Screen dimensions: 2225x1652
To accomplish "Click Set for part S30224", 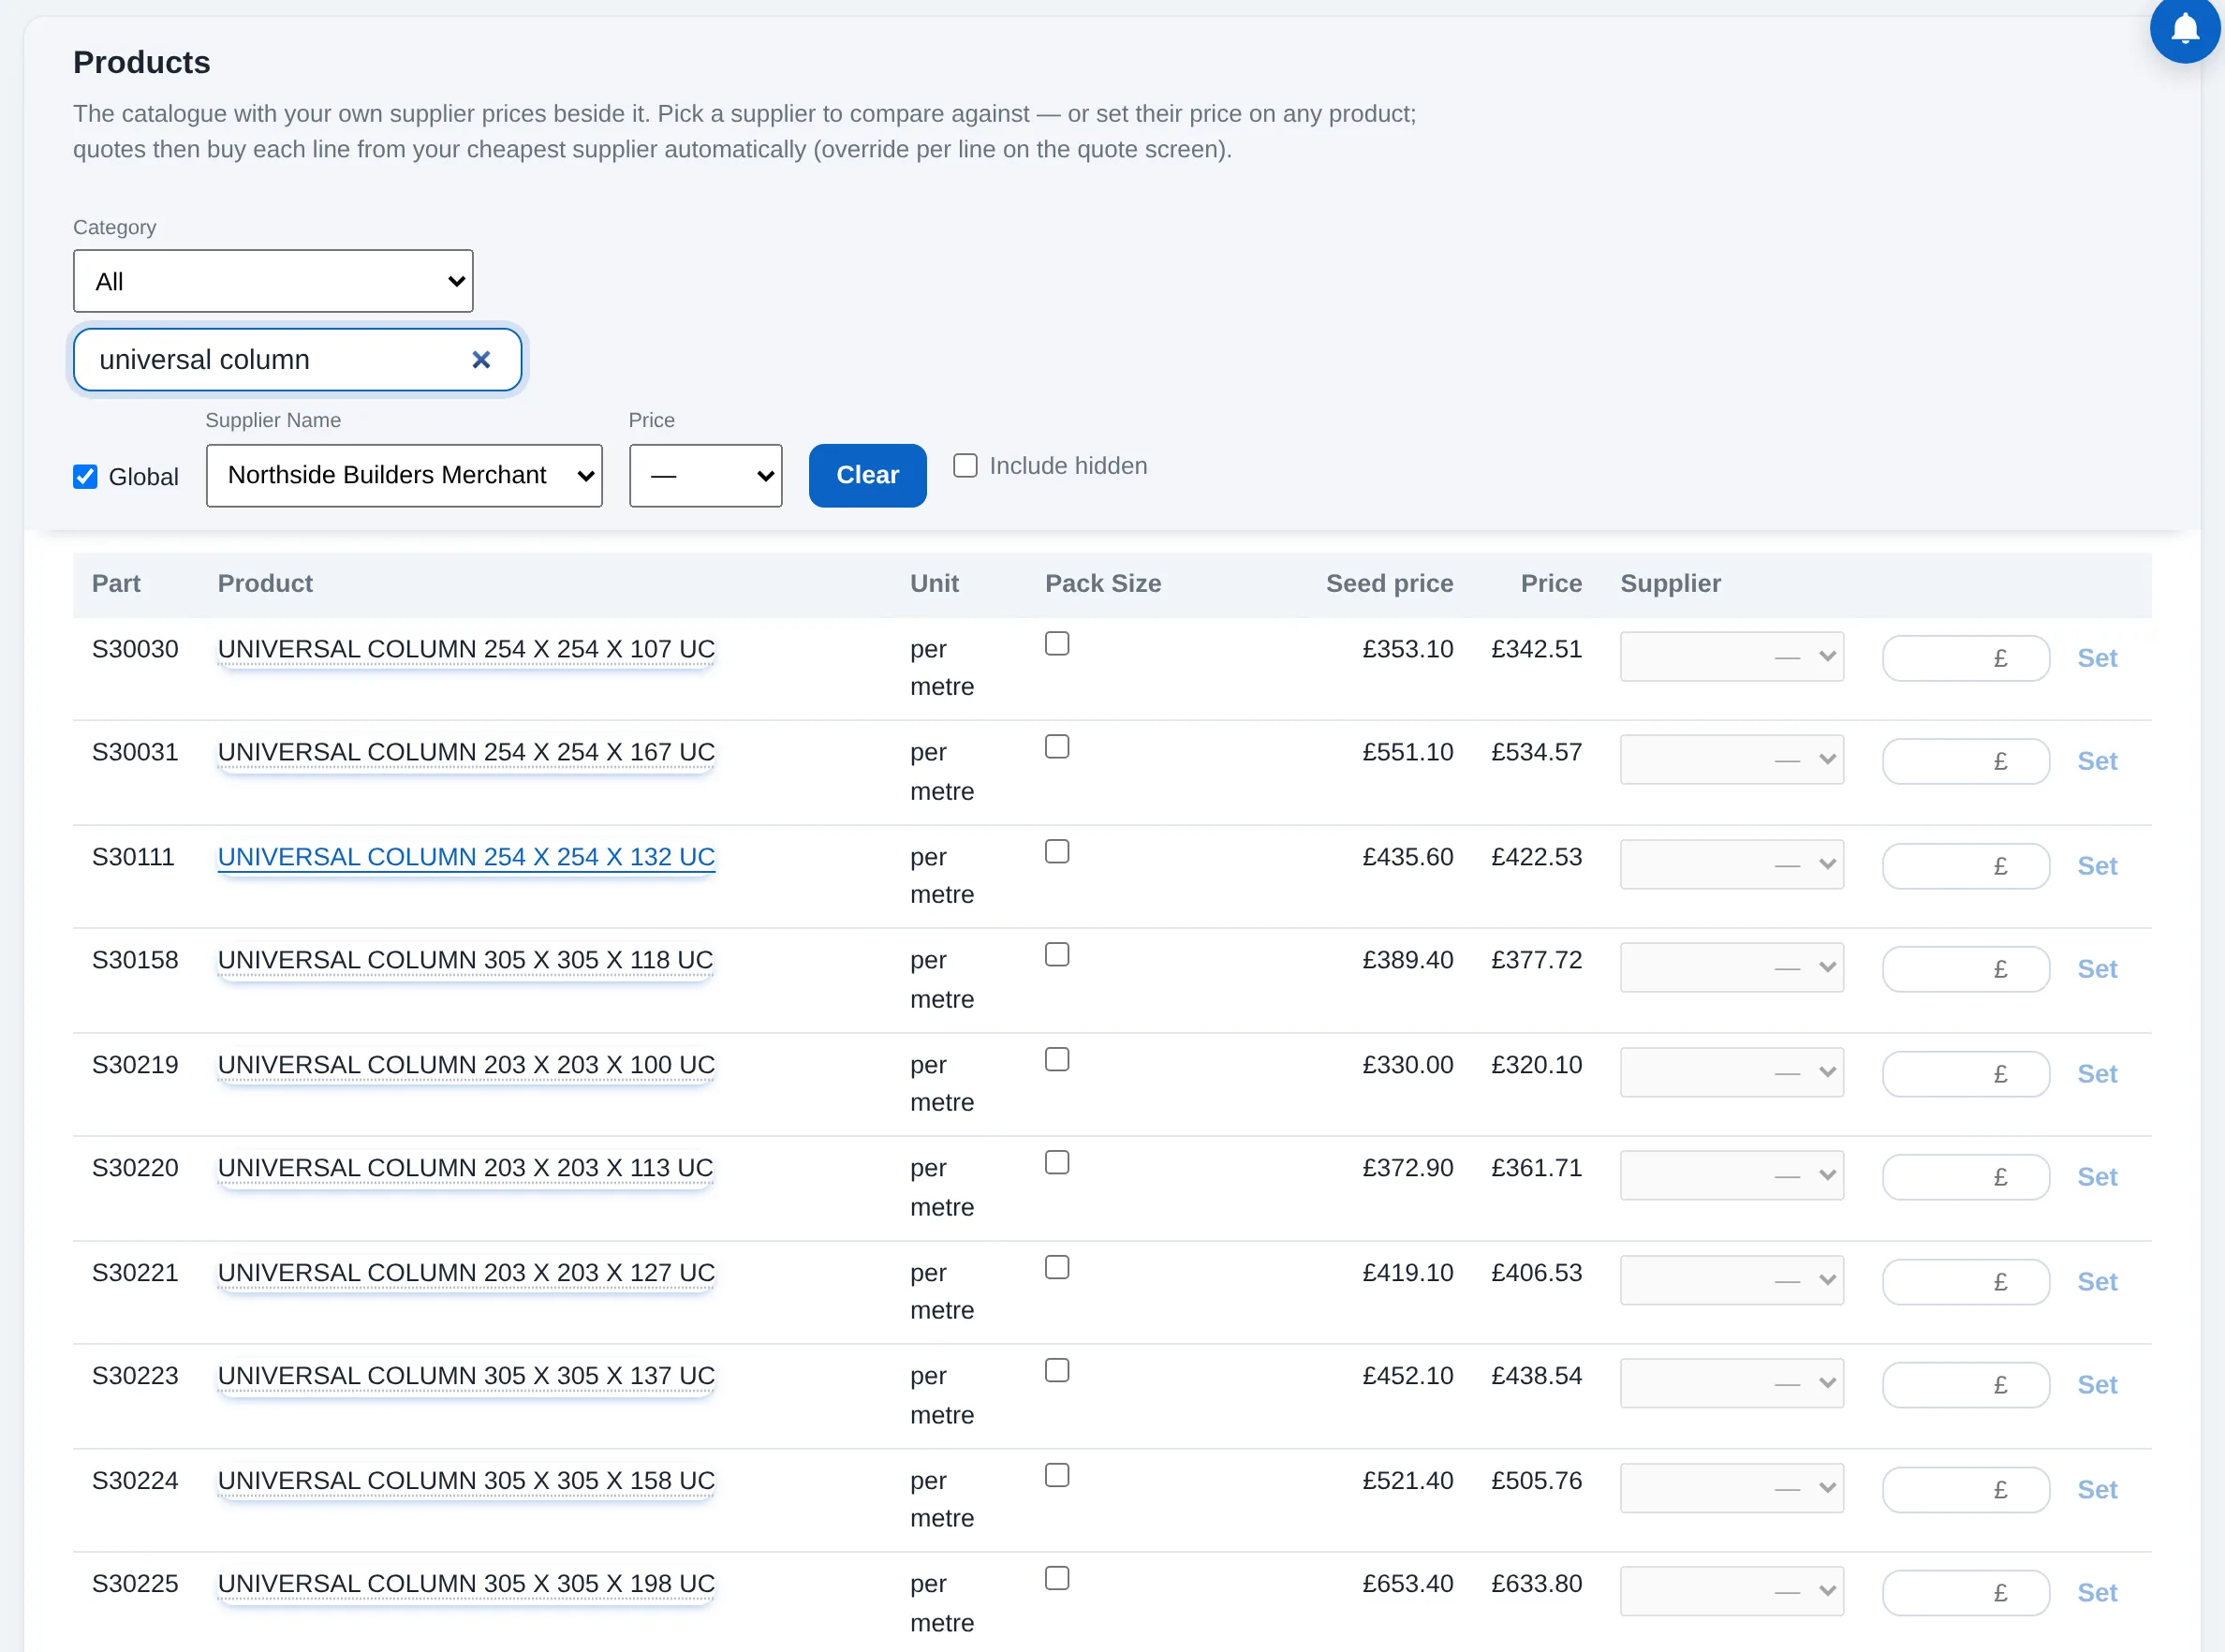I will (2097, 1491).
